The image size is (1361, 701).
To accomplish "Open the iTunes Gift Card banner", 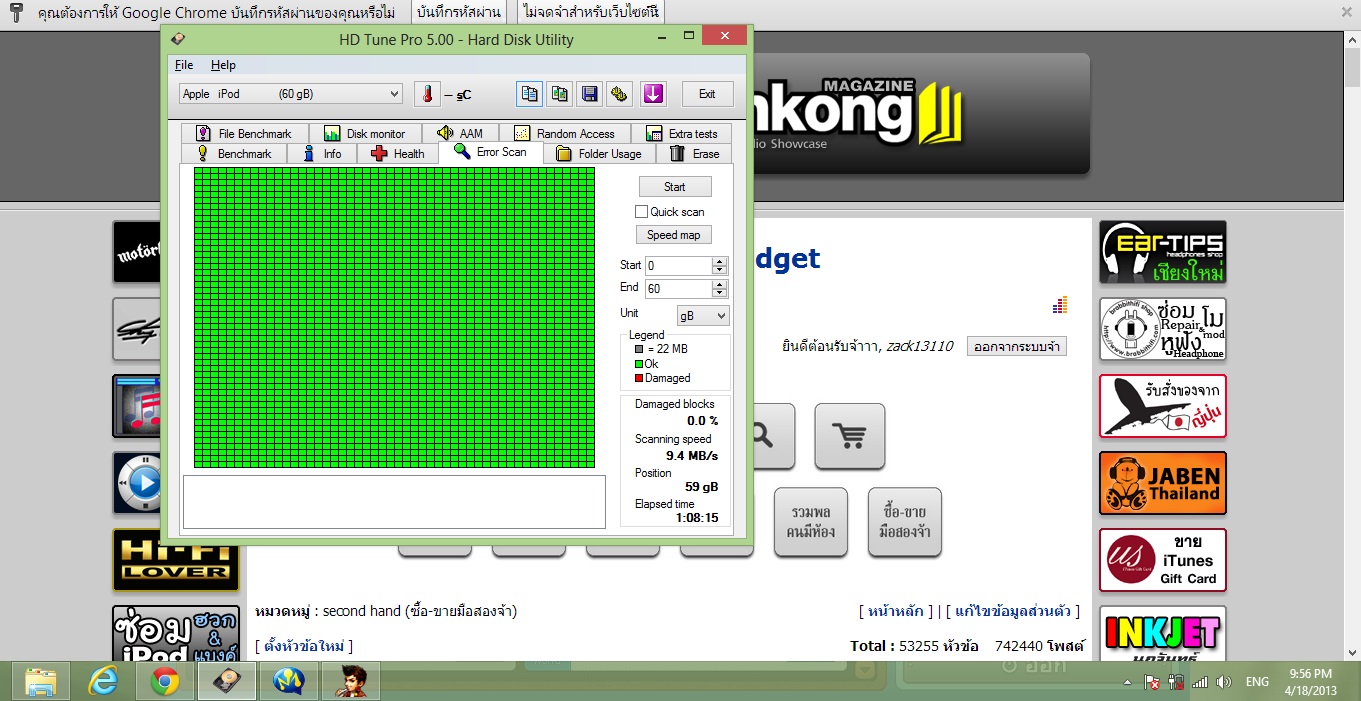I will 1163,560.
